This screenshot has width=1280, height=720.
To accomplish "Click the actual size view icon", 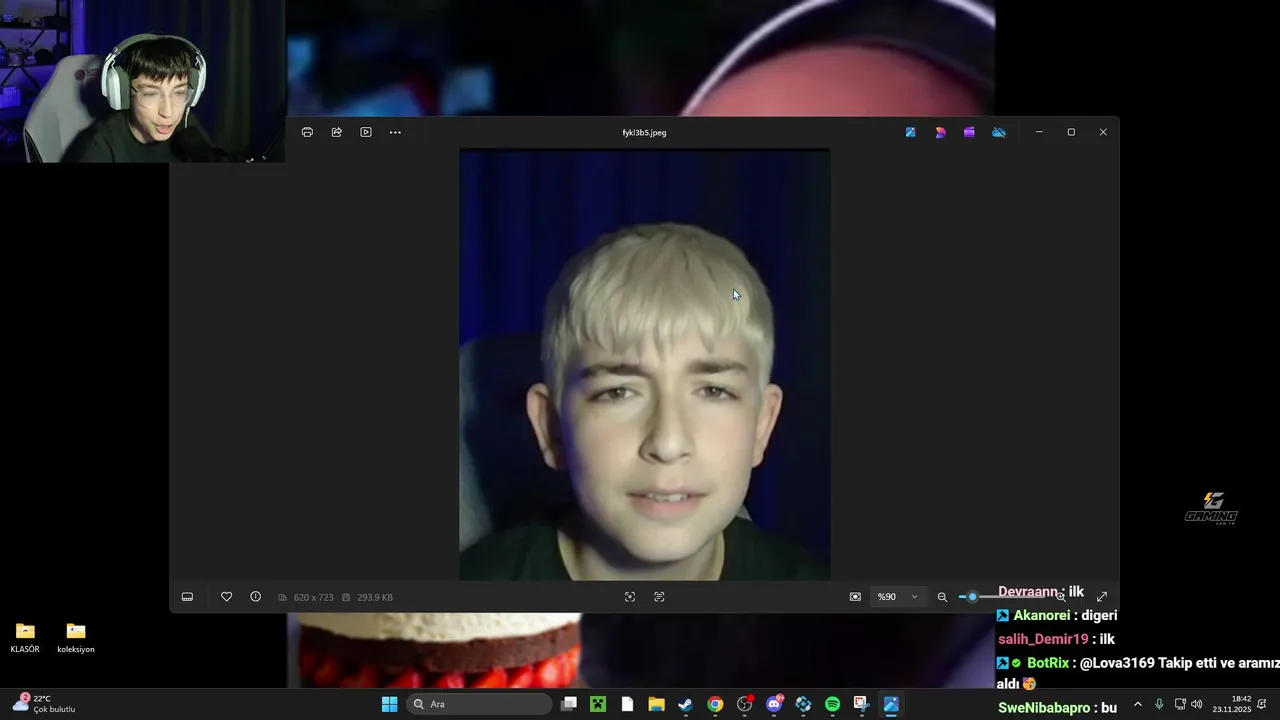I will coord(855,597).
